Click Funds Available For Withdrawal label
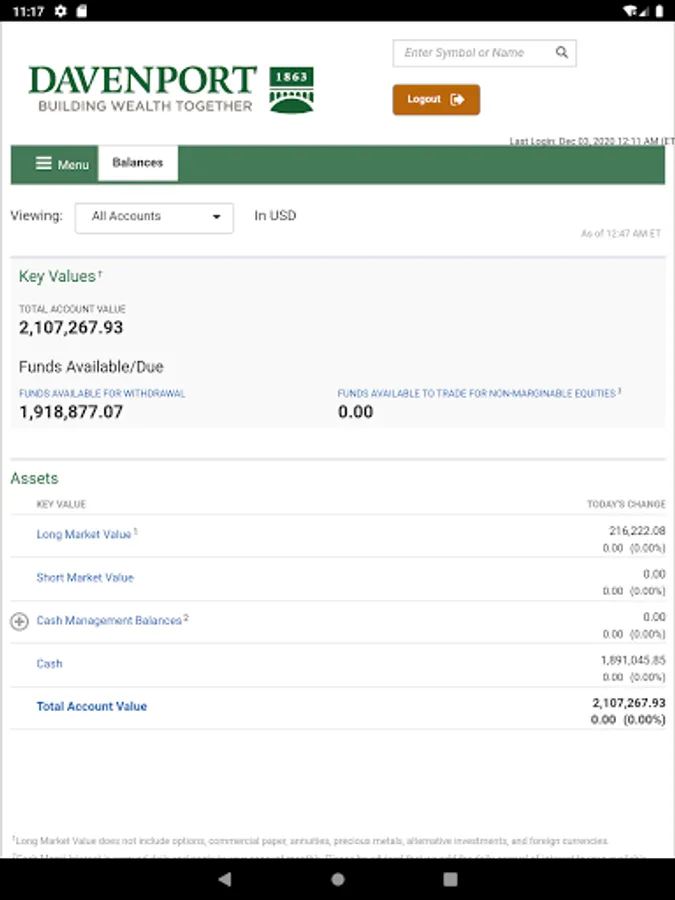Screen dimensions: 675x900 102,394
